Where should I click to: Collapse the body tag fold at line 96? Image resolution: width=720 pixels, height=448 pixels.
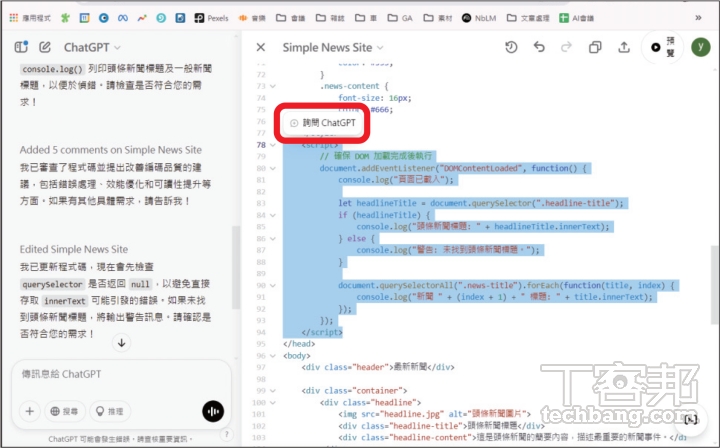click(x=273, y=356)
